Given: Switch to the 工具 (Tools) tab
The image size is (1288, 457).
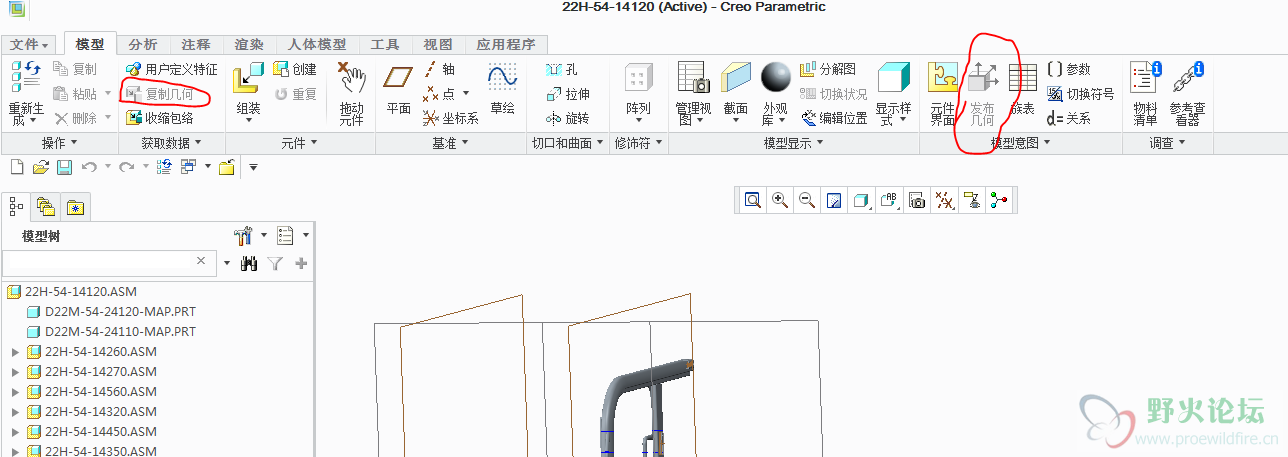Looking at the screenshot, I should (385, 45).
